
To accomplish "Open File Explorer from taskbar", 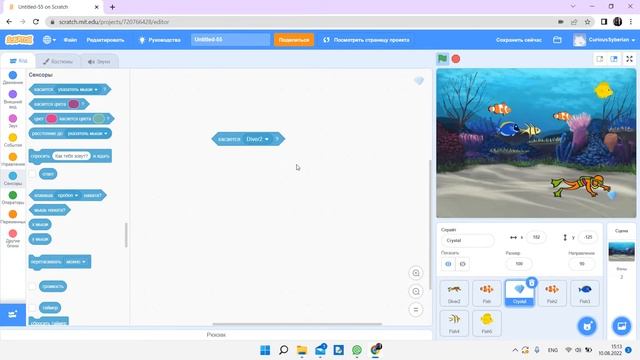I will point(302,350).
